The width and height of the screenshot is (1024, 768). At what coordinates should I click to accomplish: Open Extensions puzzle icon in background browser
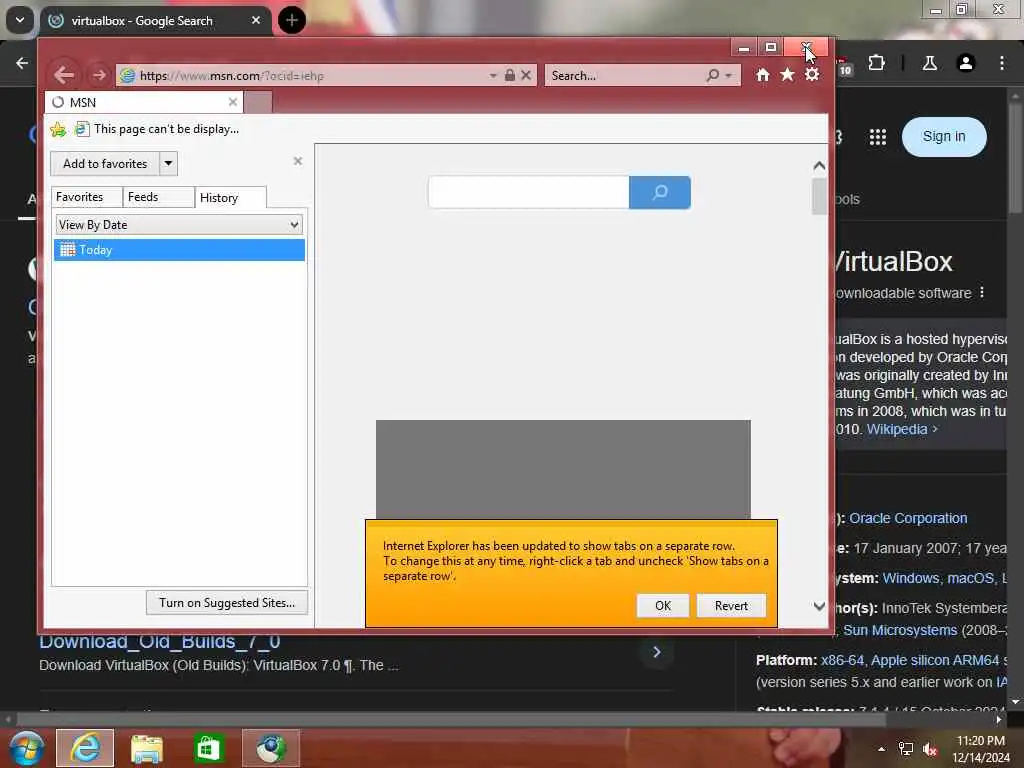[876, 63]
